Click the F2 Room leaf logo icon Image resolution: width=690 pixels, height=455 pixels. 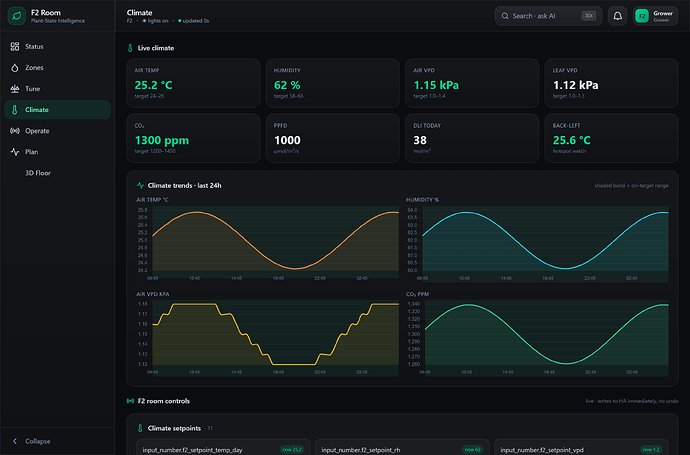[17, 16]
